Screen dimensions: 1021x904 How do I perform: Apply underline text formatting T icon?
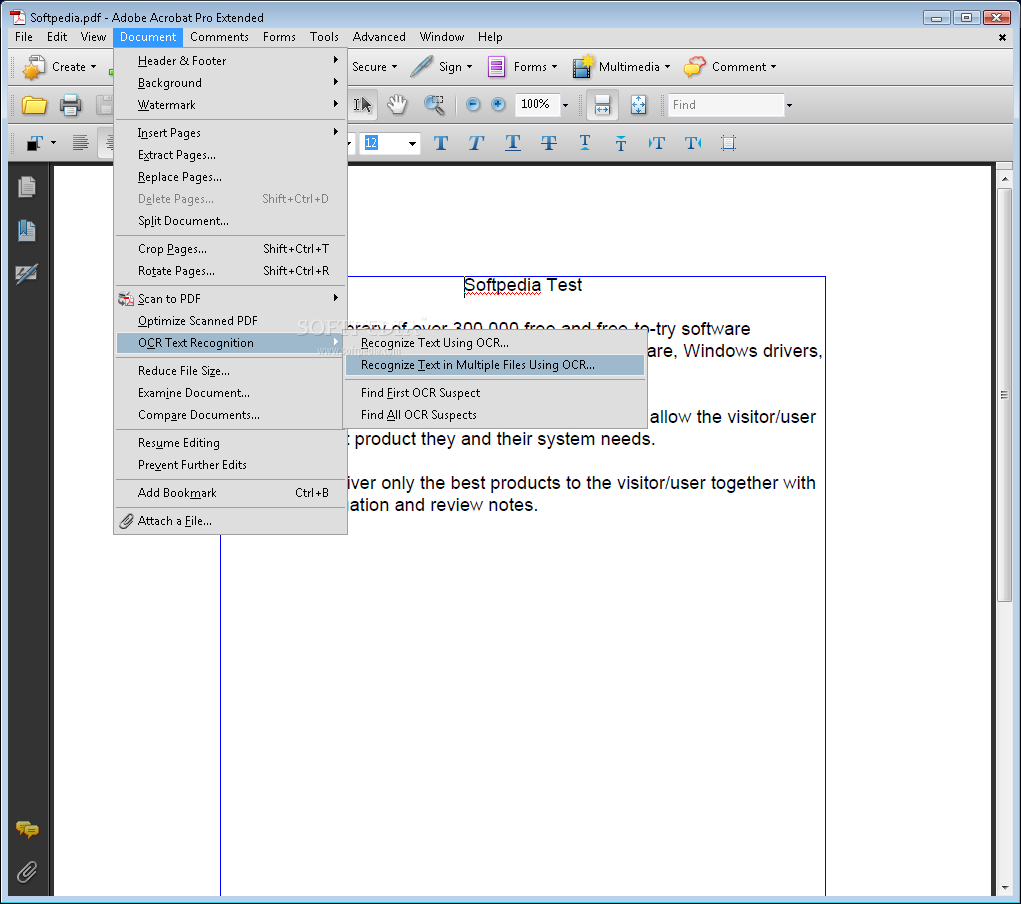click(512, 143)
